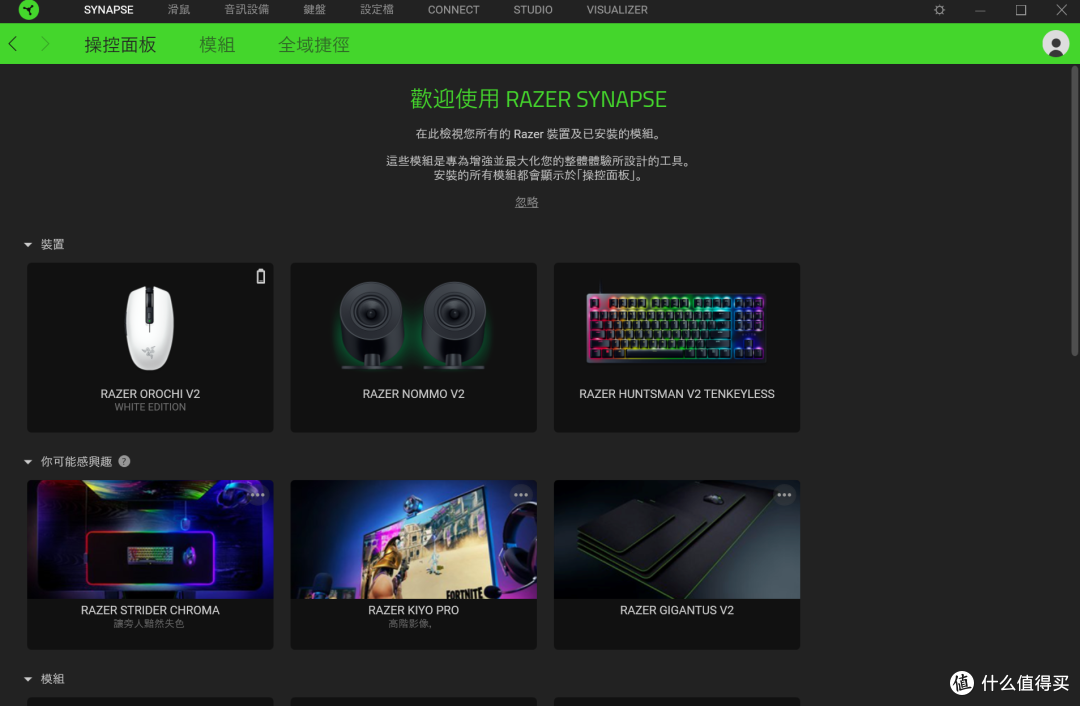Open the CONNECT tab
Screen dimensions: 1080x706
tap(453, 10)
